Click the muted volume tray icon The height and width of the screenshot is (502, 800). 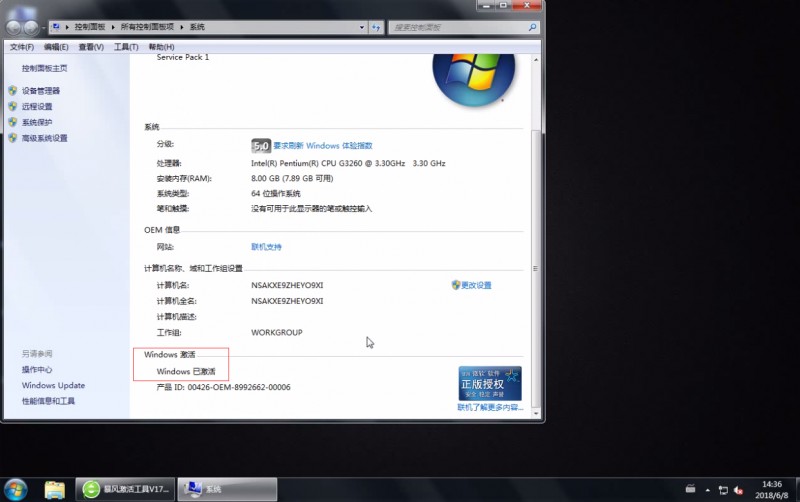[x=738, y=490]
